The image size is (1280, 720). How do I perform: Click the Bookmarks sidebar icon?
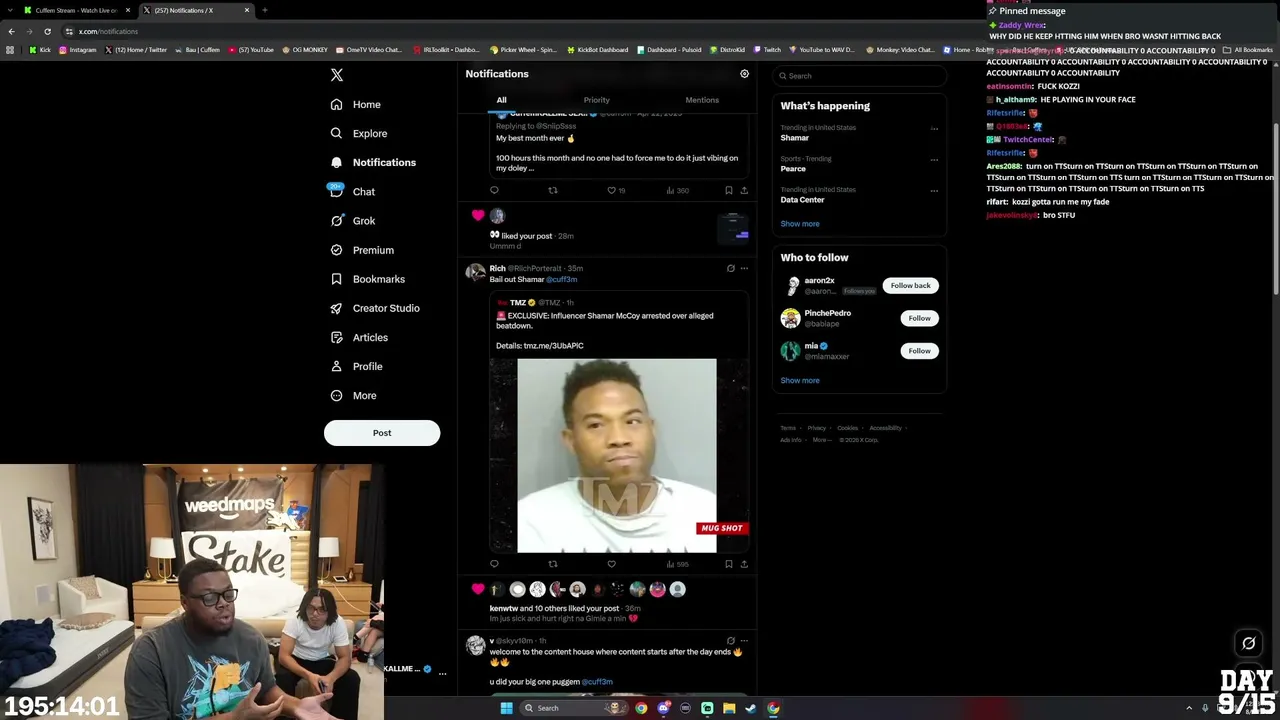[x=336, y=279]
